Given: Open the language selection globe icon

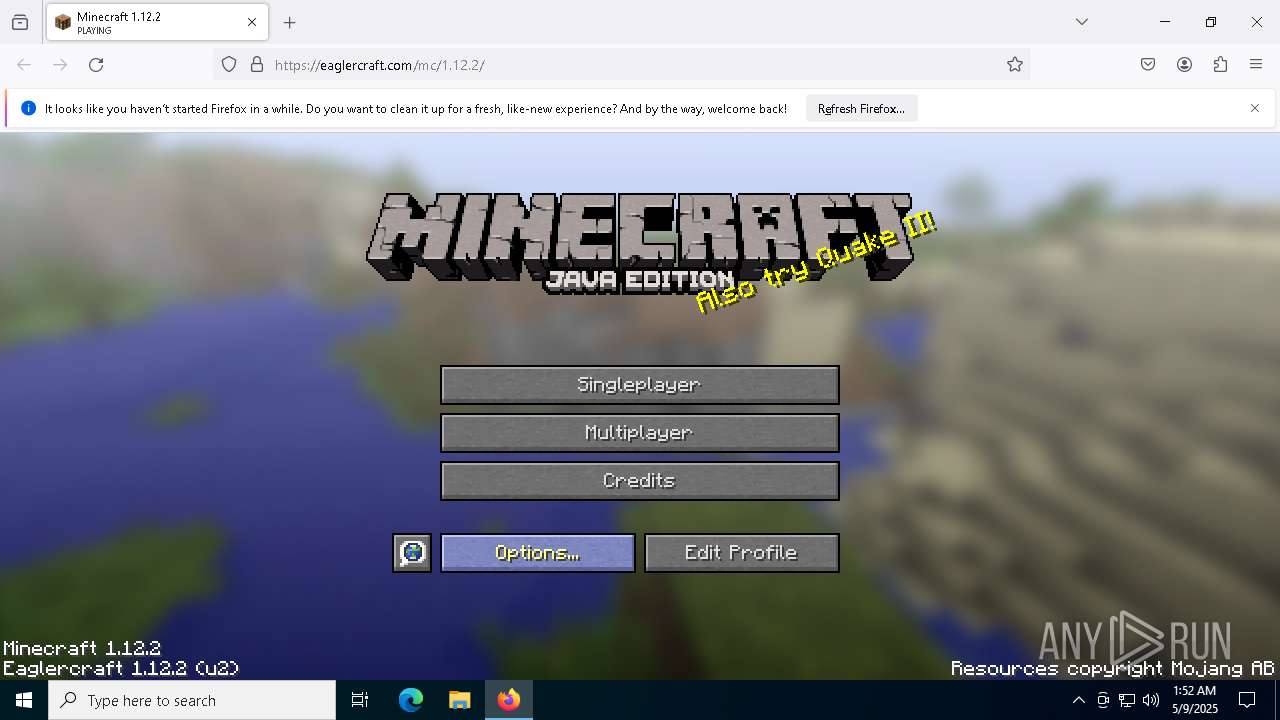Looking at the screenshot, I should tap(412, 553).
